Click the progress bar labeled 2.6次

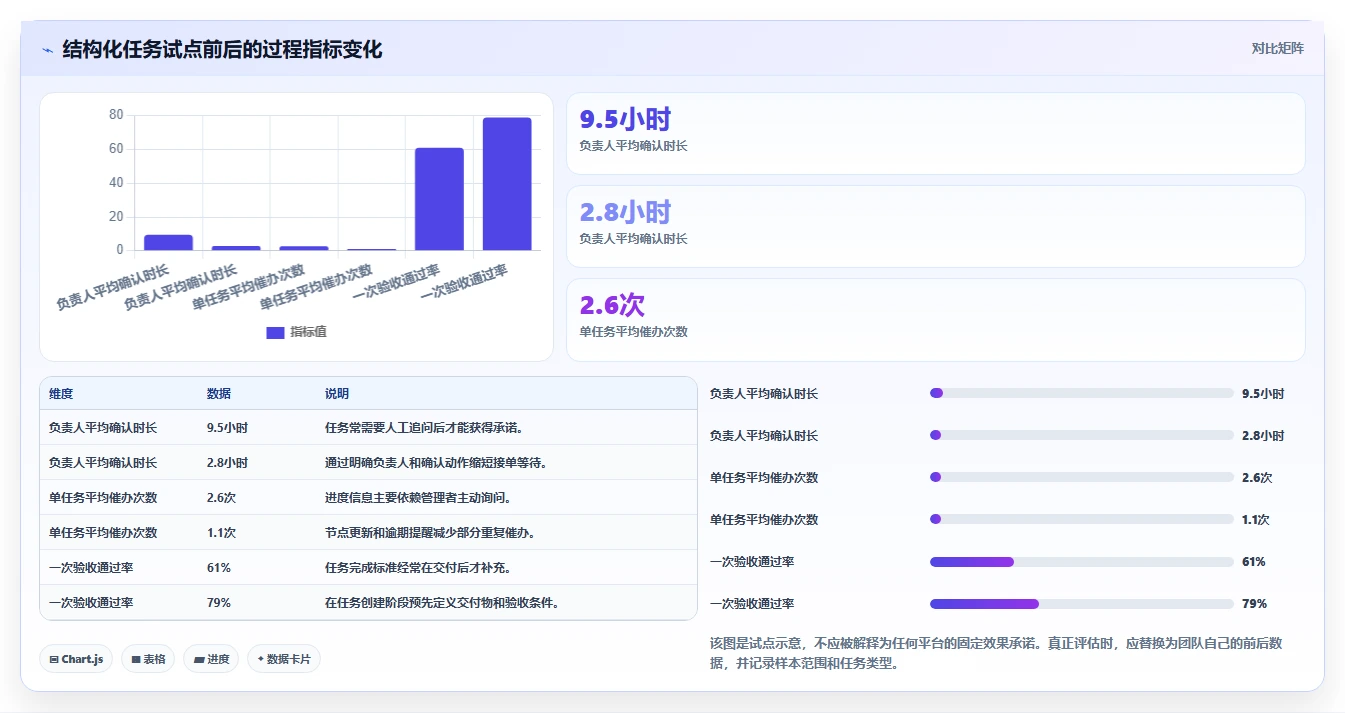(x=1082, y=477)
